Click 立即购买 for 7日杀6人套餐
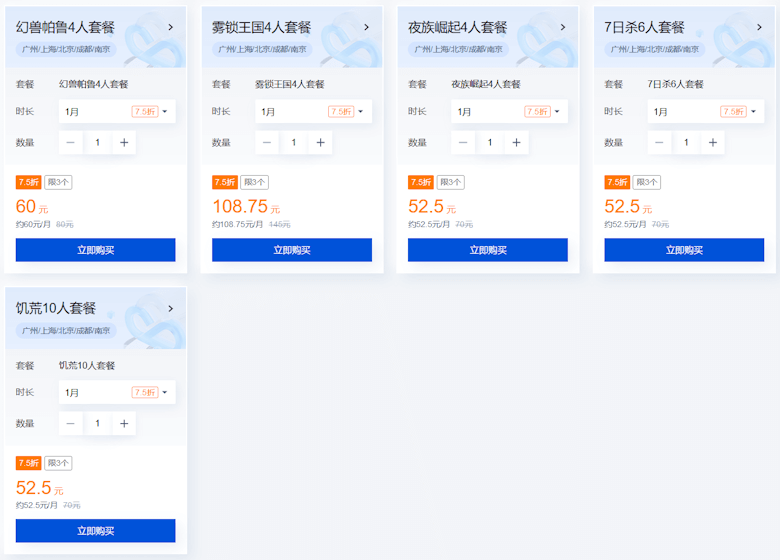The height and width of the screenshot is (560, 780). coord(684,250)
